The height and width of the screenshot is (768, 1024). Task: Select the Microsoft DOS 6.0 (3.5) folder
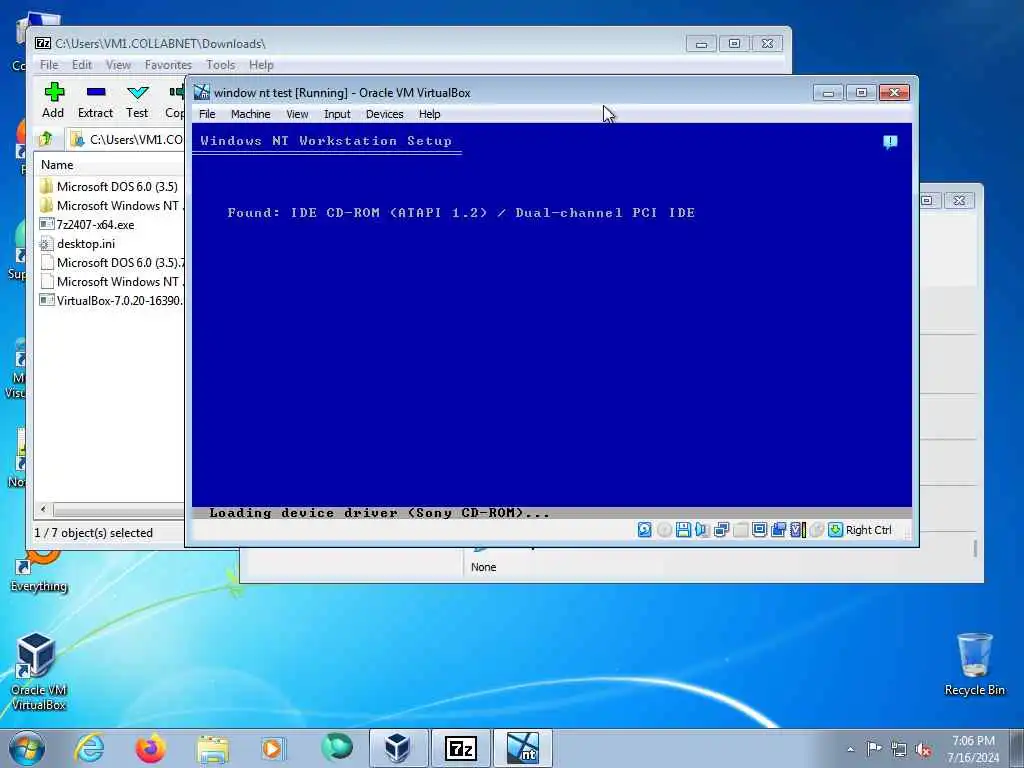coord(110,186)
